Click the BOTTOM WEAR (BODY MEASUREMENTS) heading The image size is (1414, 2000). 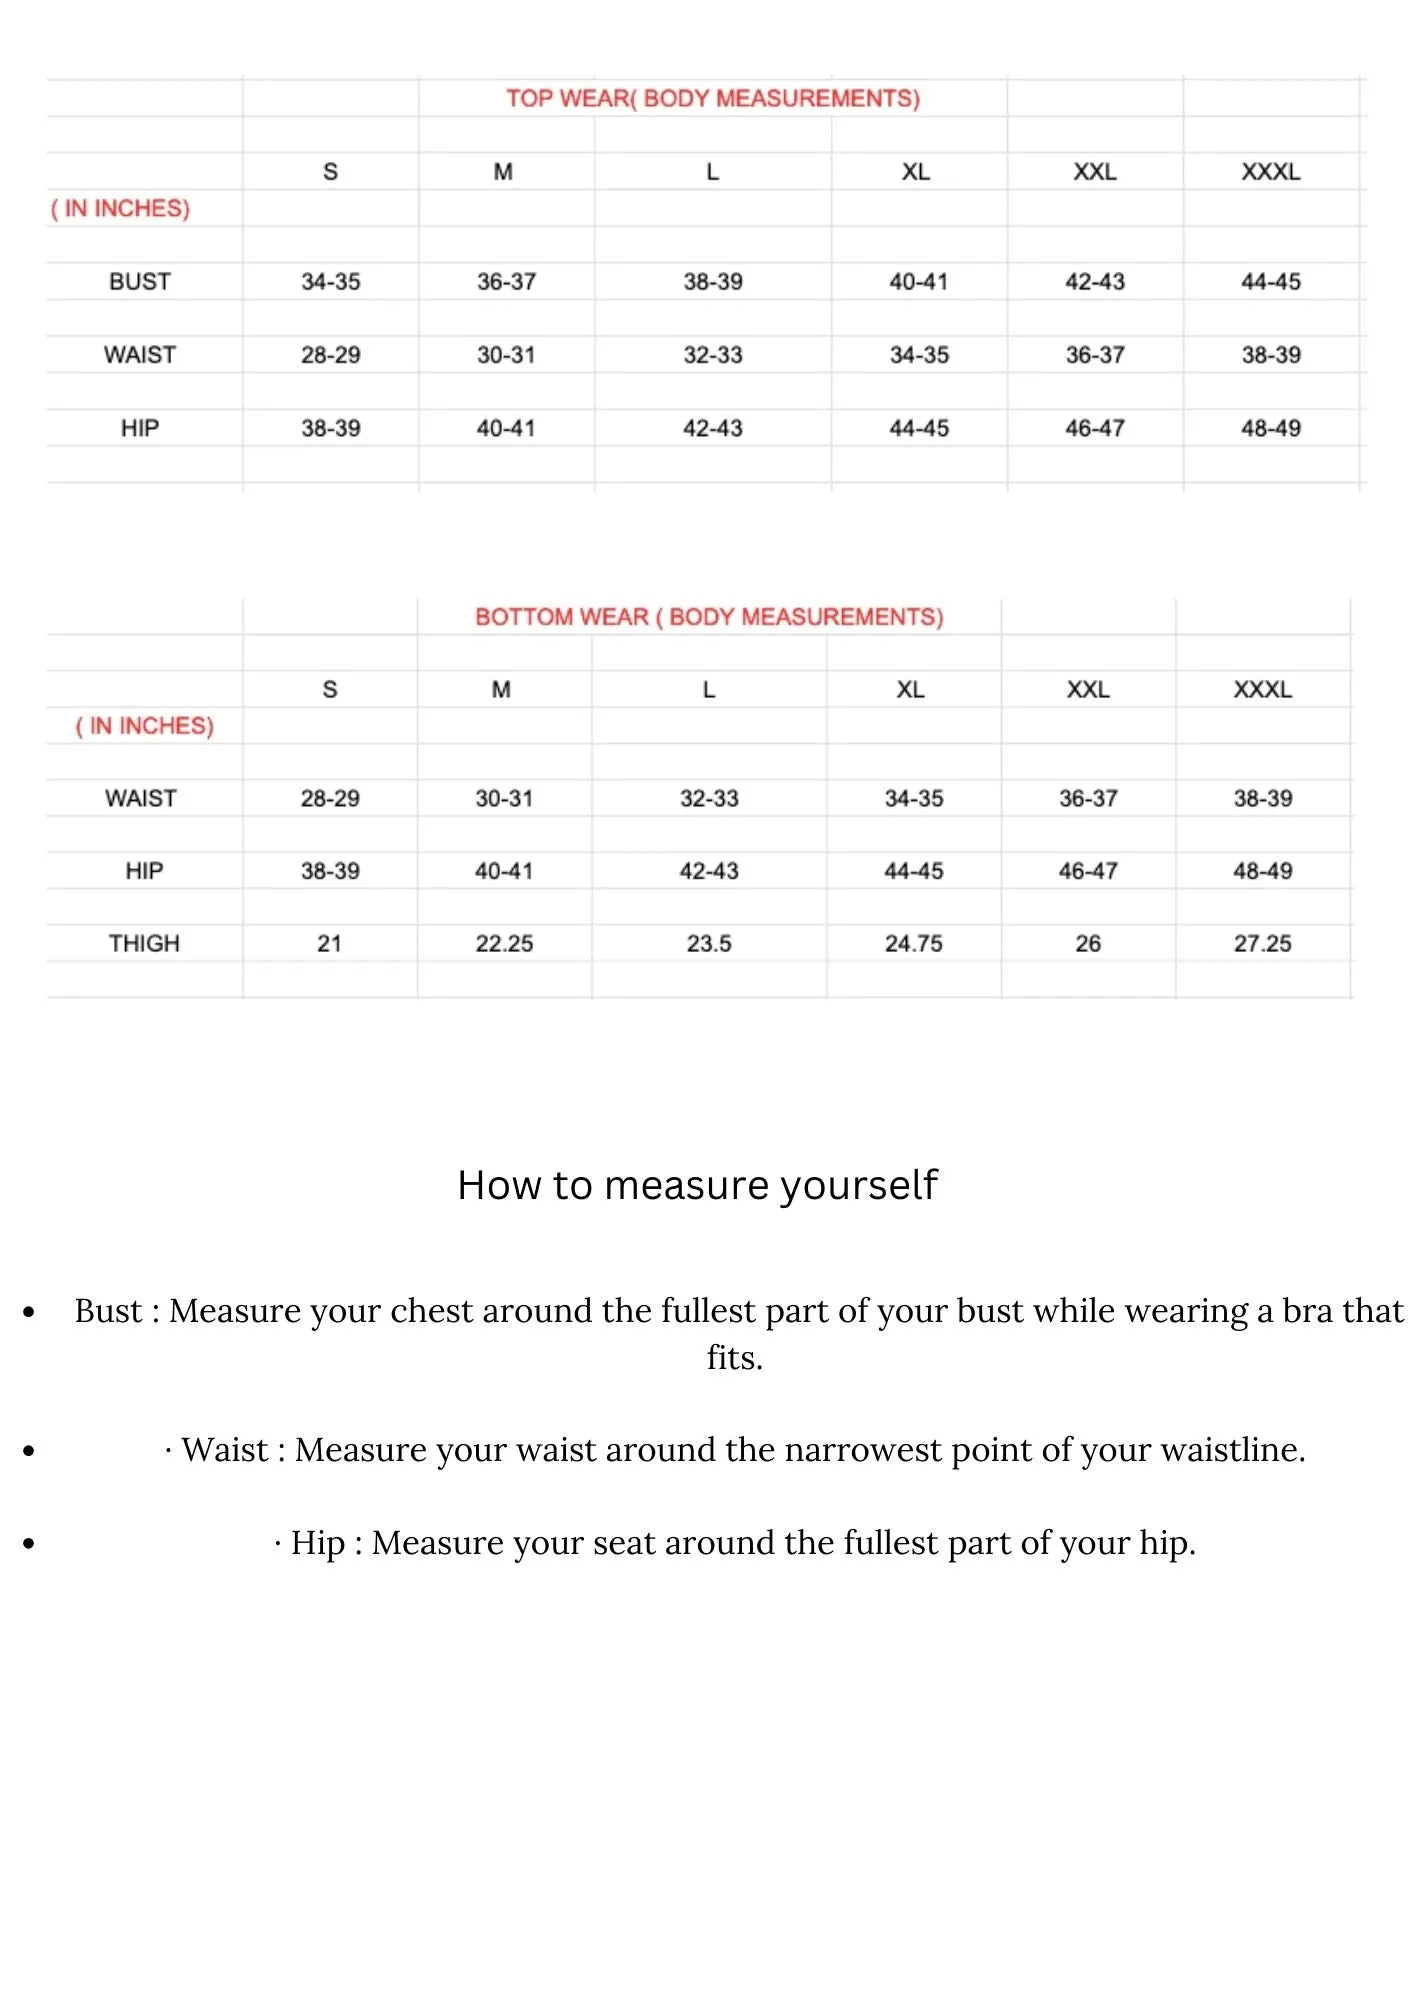(x=709, y=616)
